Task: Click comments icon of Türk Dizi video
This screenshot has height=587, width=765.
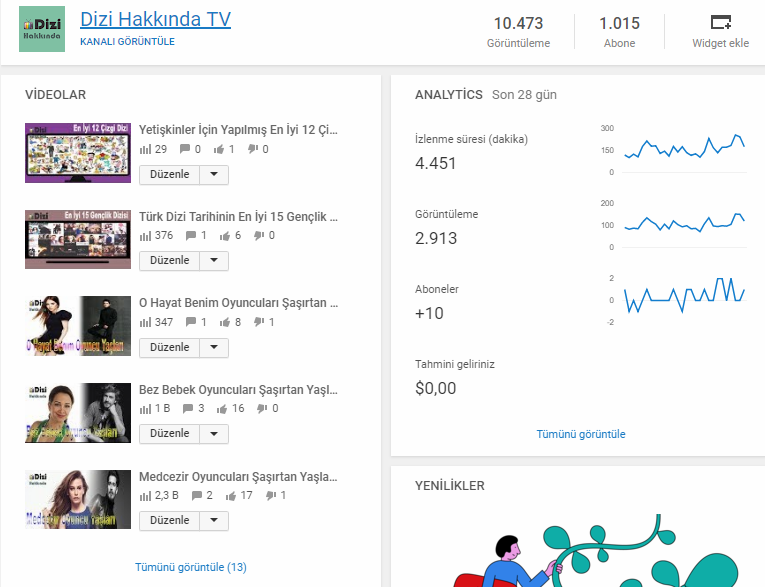Action: [x=191, y=236]
